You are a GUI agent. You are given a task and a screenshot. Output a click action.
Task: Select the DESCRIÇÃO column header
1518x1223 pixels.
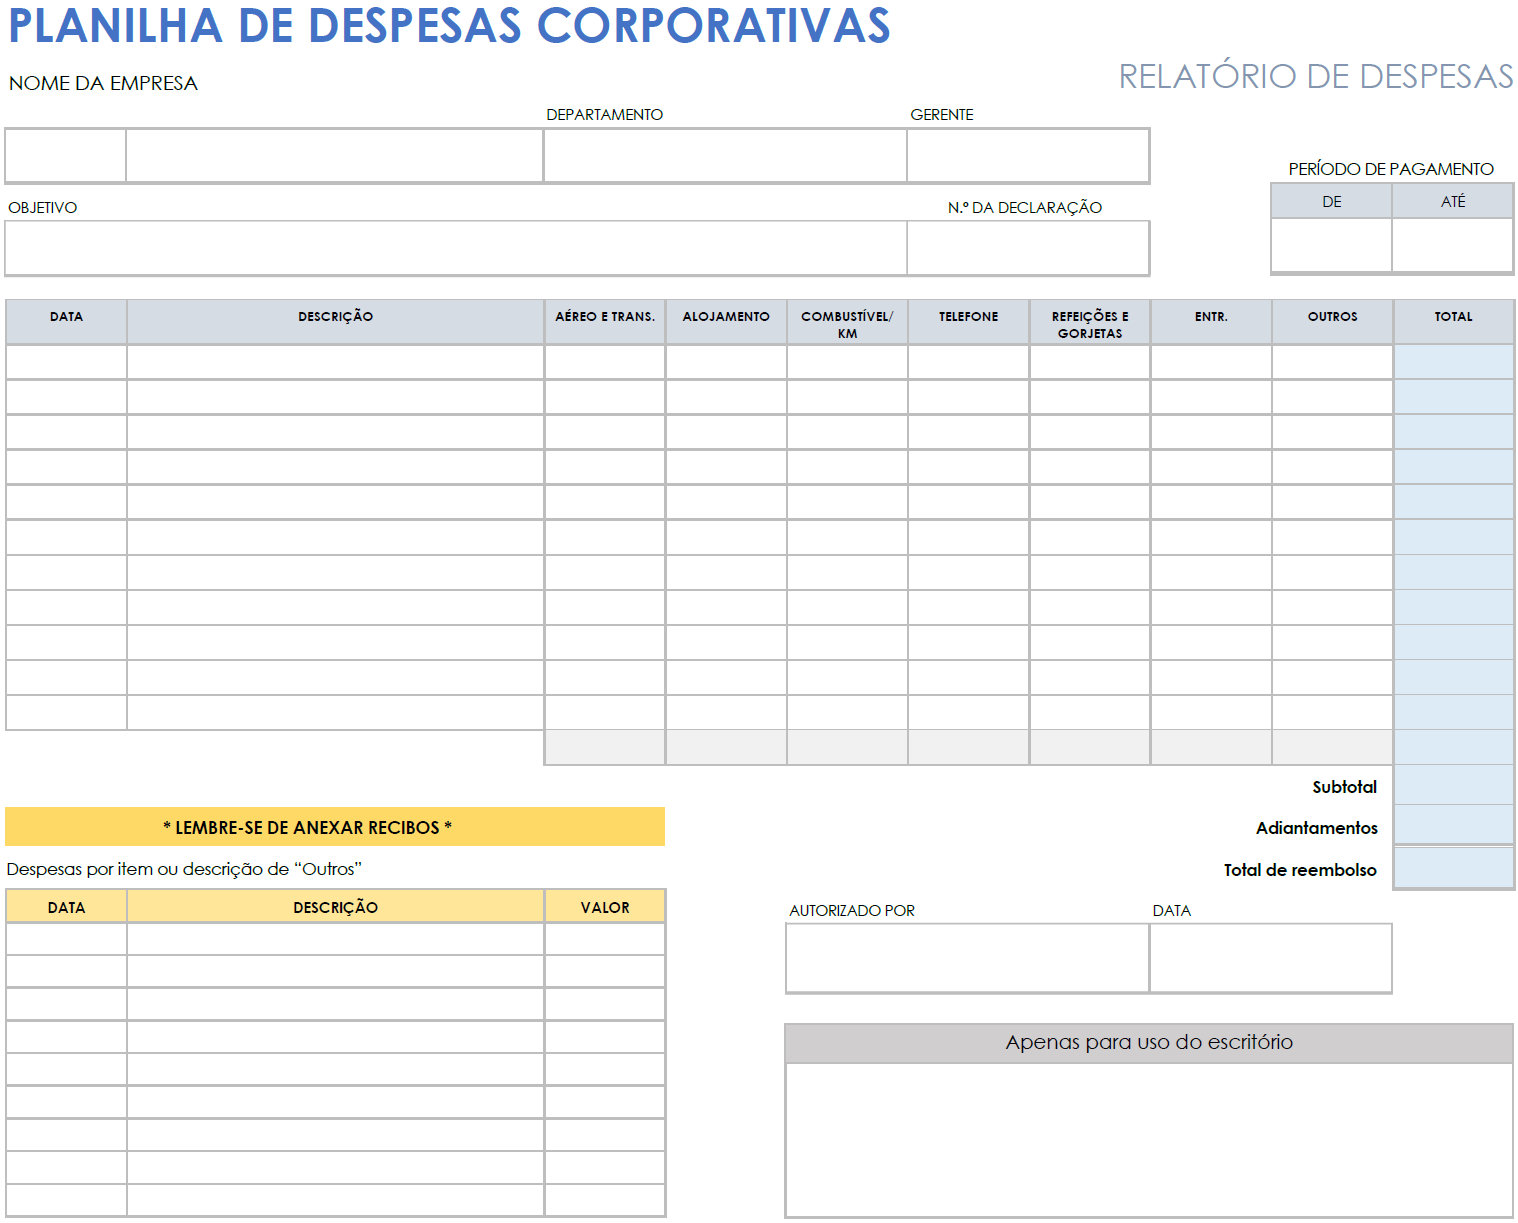tap(335, 320)
